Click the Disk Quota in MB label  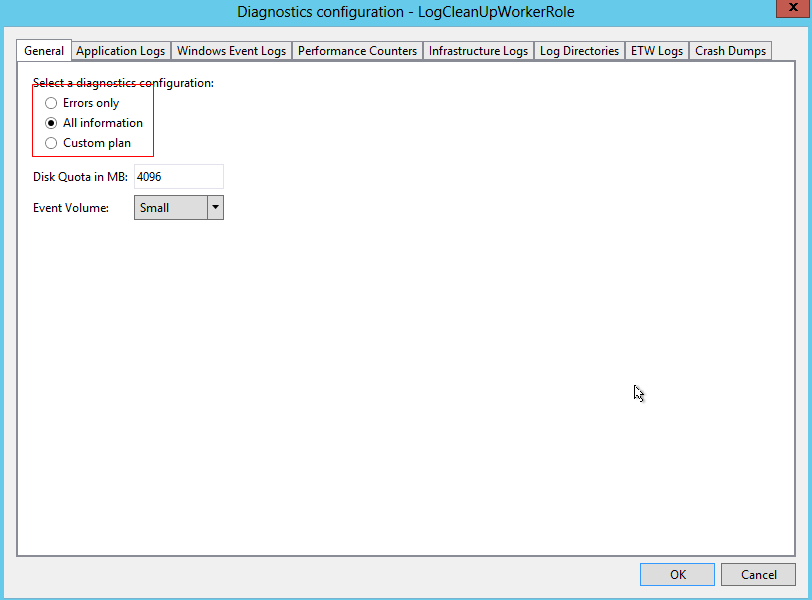[x=80, y=177]
